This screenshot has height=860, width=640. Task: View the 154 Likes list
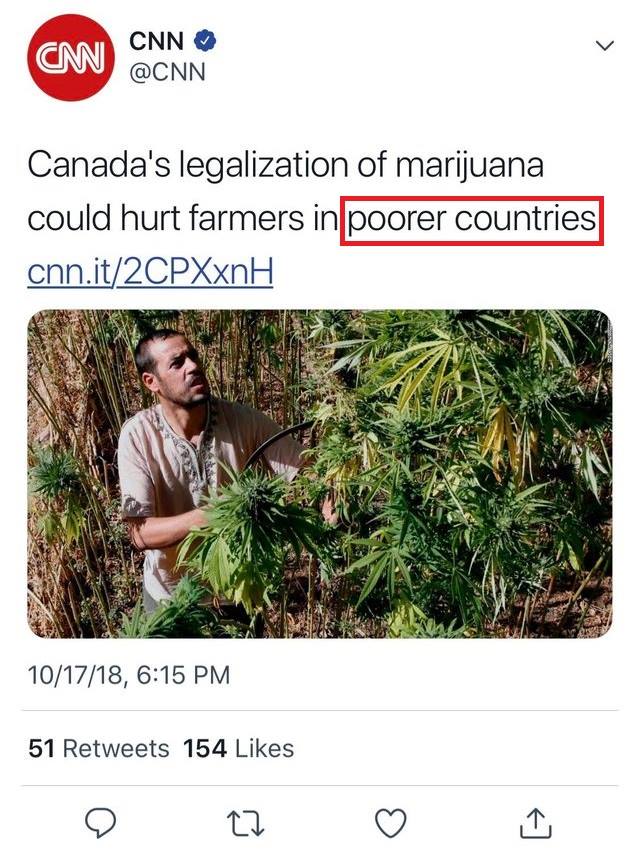(x=239, y=749)
